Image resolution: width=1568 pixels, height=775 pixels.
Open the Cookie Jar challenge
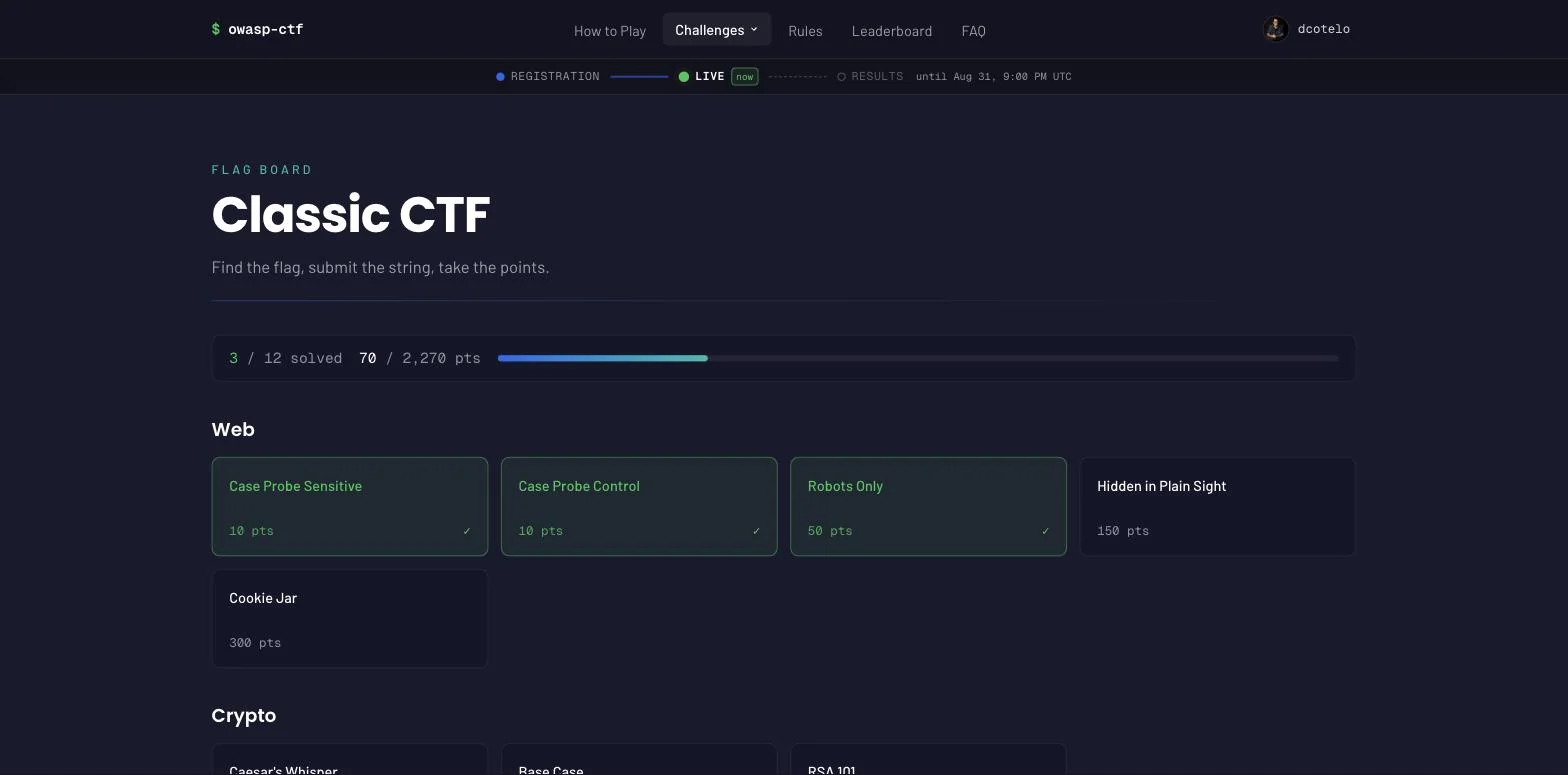pyautogui.click(x=350, y=619)
